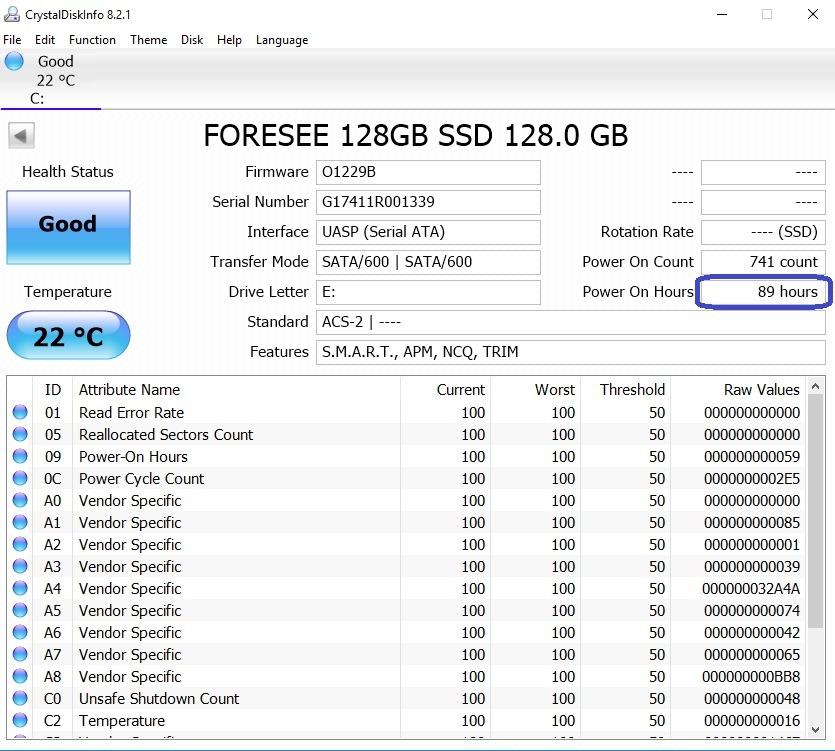Click the CrystalDiskInfo app icon in title bar

[x=12, y=14]
